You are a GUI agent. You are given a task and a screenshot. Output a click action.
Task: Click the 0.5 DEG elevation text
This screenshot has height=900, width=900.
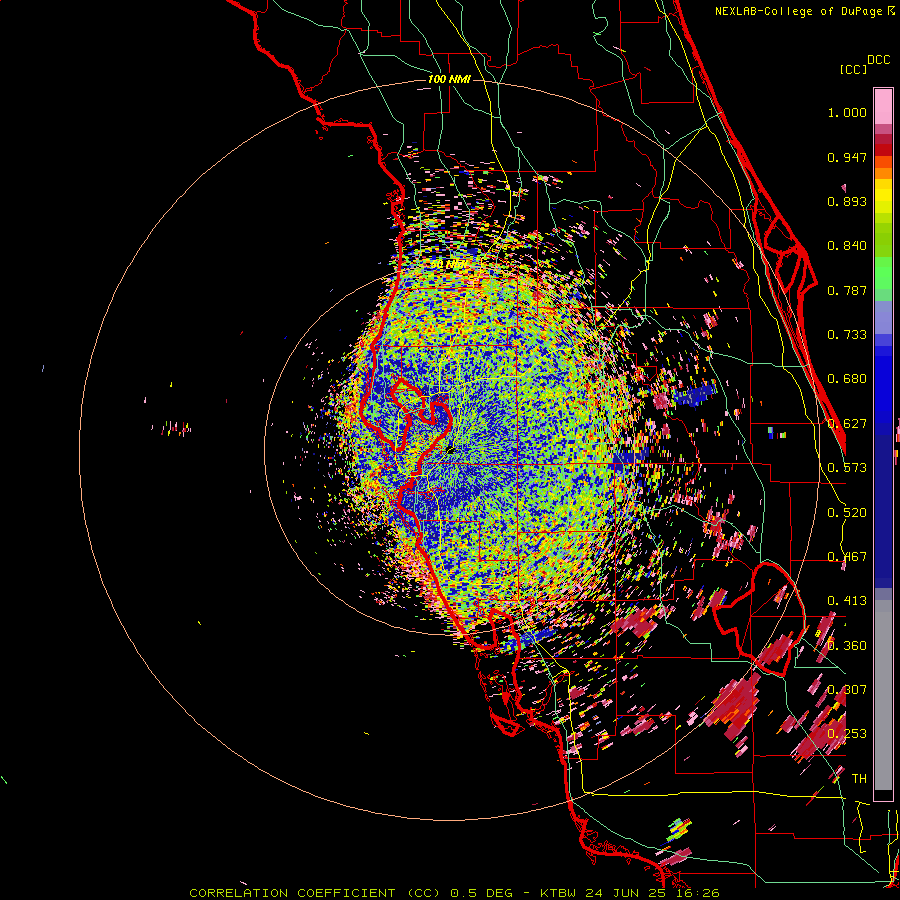coord(482,893)
